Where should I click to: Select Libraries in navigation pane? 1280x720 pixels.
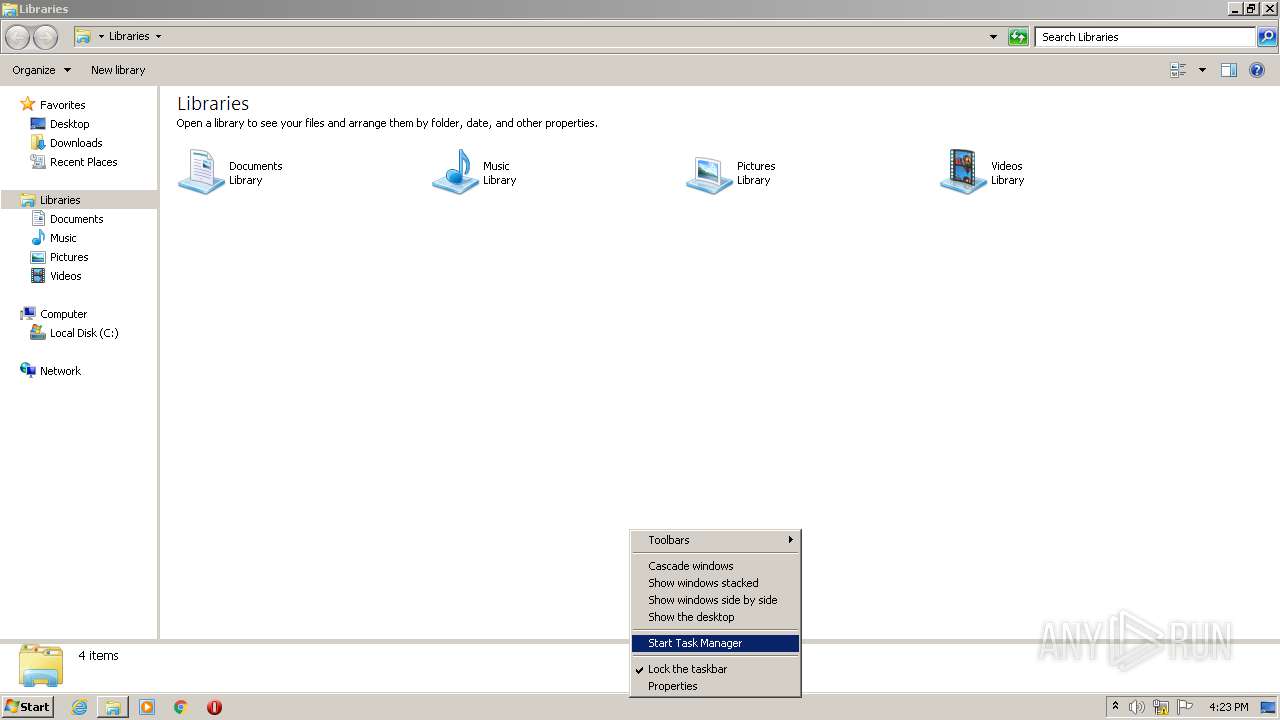point(60,200)
